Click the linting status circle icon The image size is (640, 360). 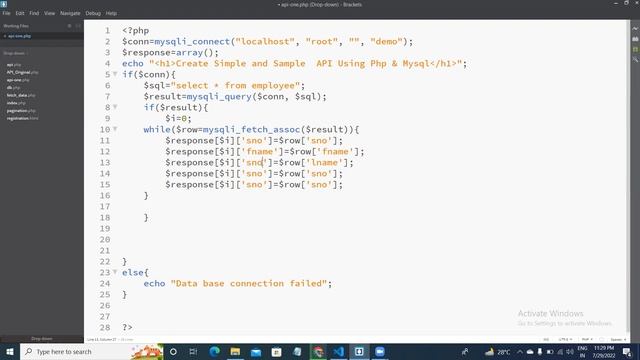click(602, 340)
